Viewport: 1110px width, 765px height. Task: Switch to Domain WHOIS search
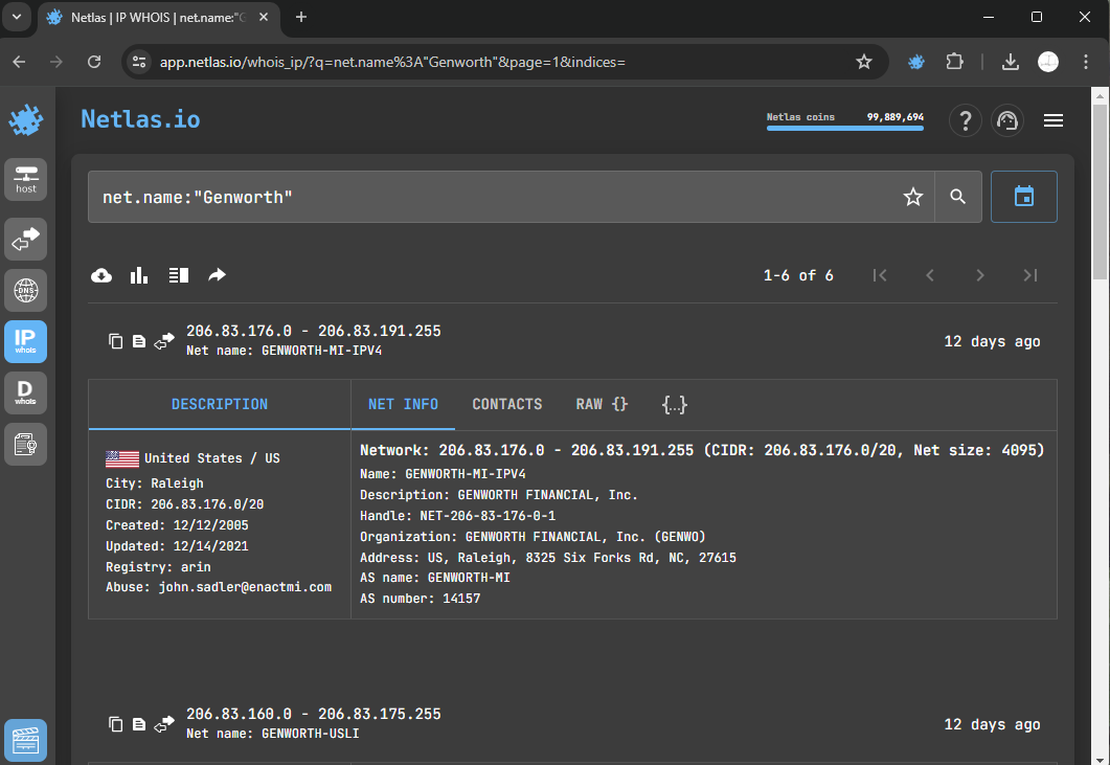pos(26,392)
